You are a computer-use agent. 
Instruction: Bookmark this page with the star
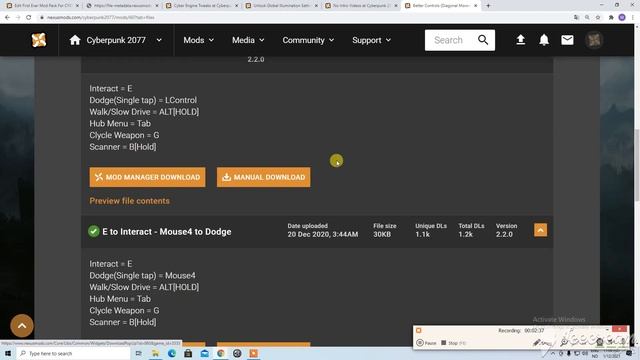click(x=598, y=18)
